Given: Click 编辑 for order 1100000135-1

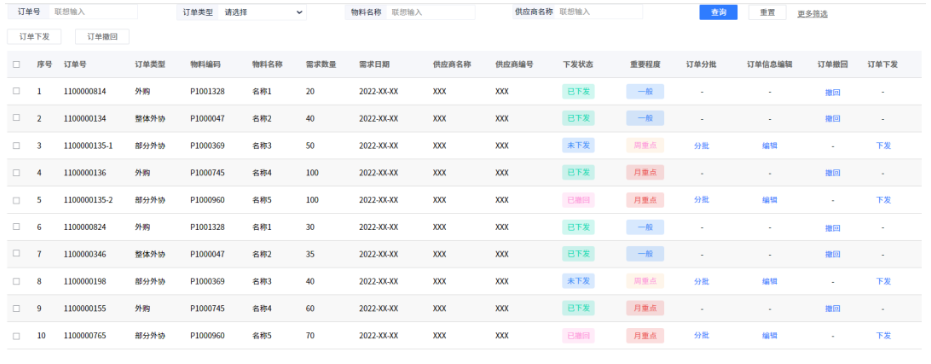Looking at the screenshot, I should tap(770, 145).
